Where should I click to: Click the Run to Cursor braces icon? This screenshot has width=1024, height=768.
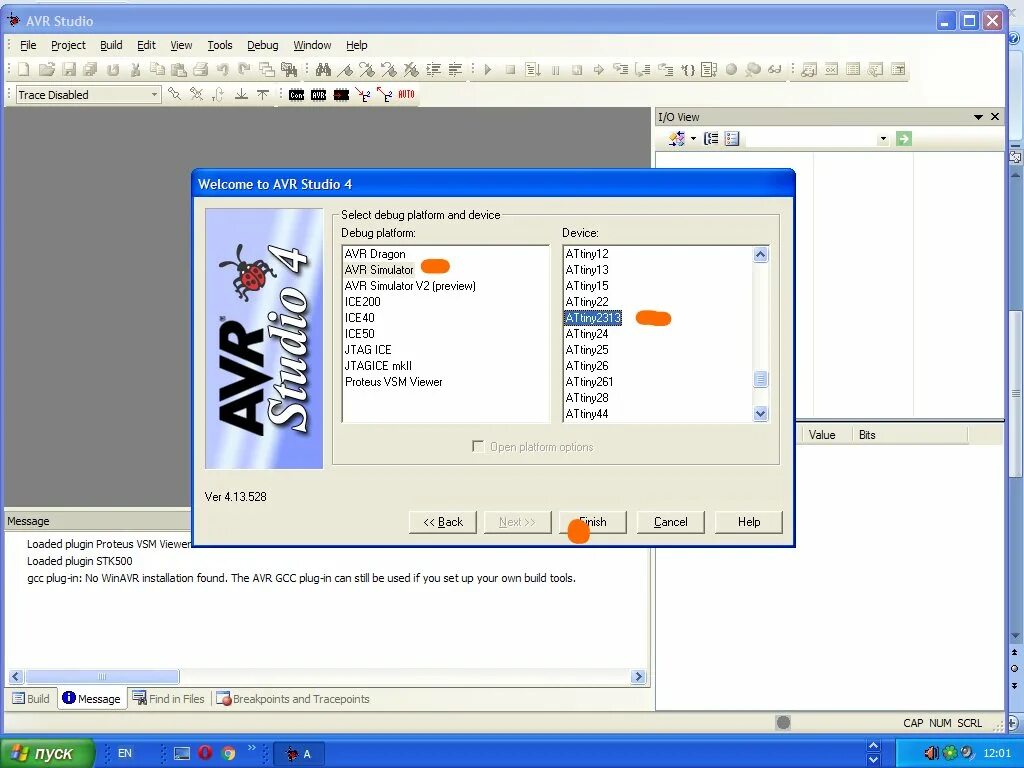(x=687, y=69)
